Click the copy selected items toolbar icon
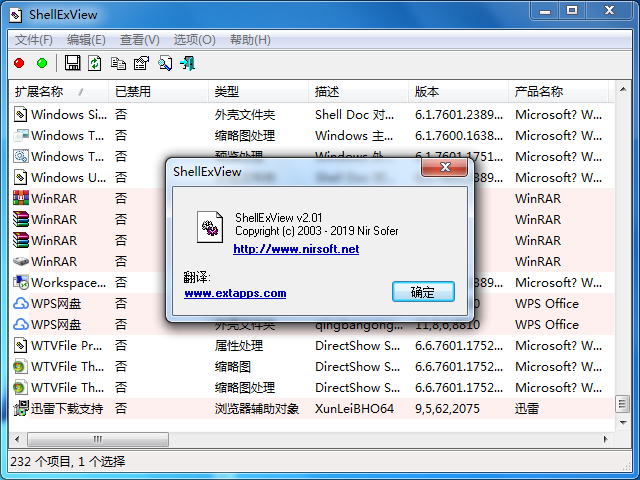Viewport: 640px width, 480px height. [x=118, y=63]
